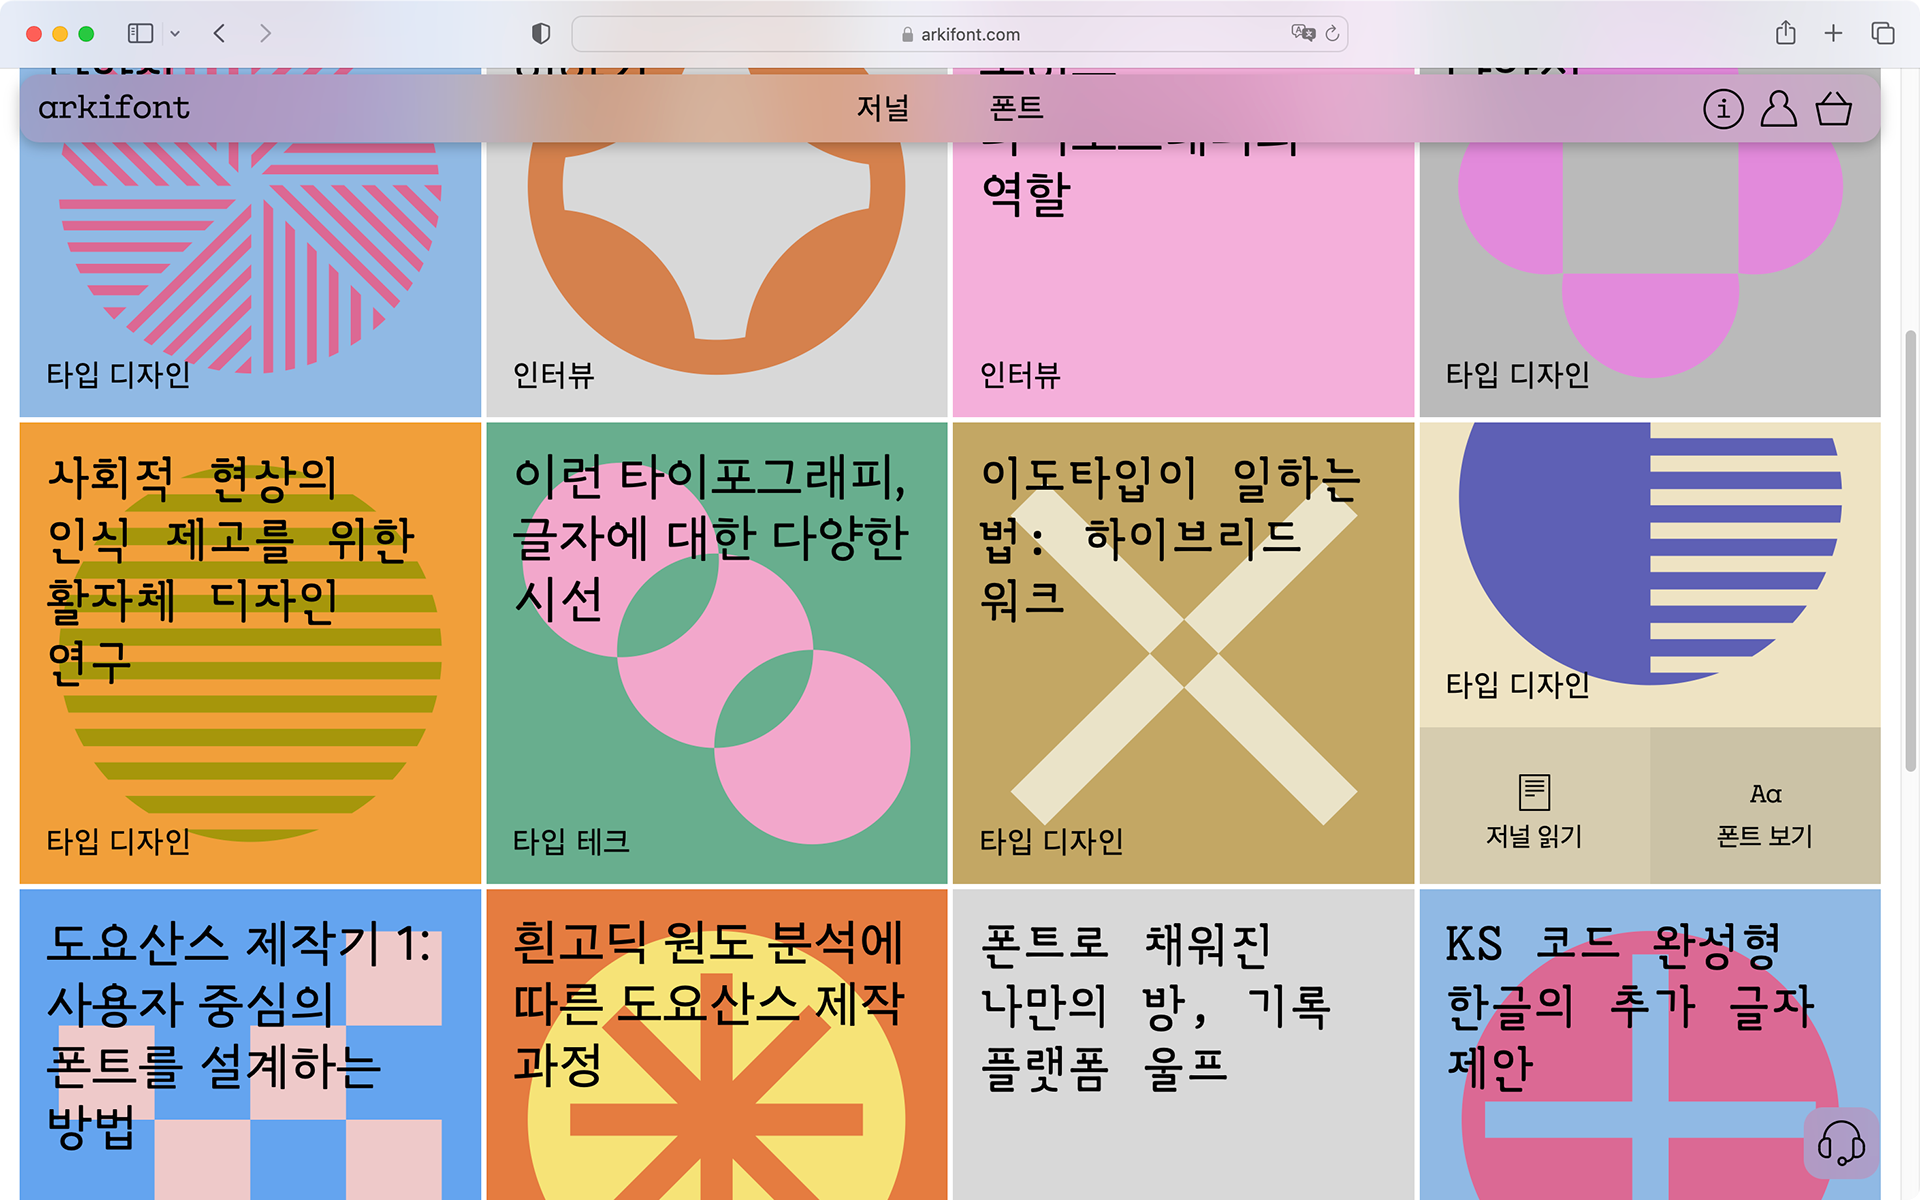This screenshot has width=1920, height=1200.
Task: Go back with the browser back arrow
Action: (x=219, y=34)
